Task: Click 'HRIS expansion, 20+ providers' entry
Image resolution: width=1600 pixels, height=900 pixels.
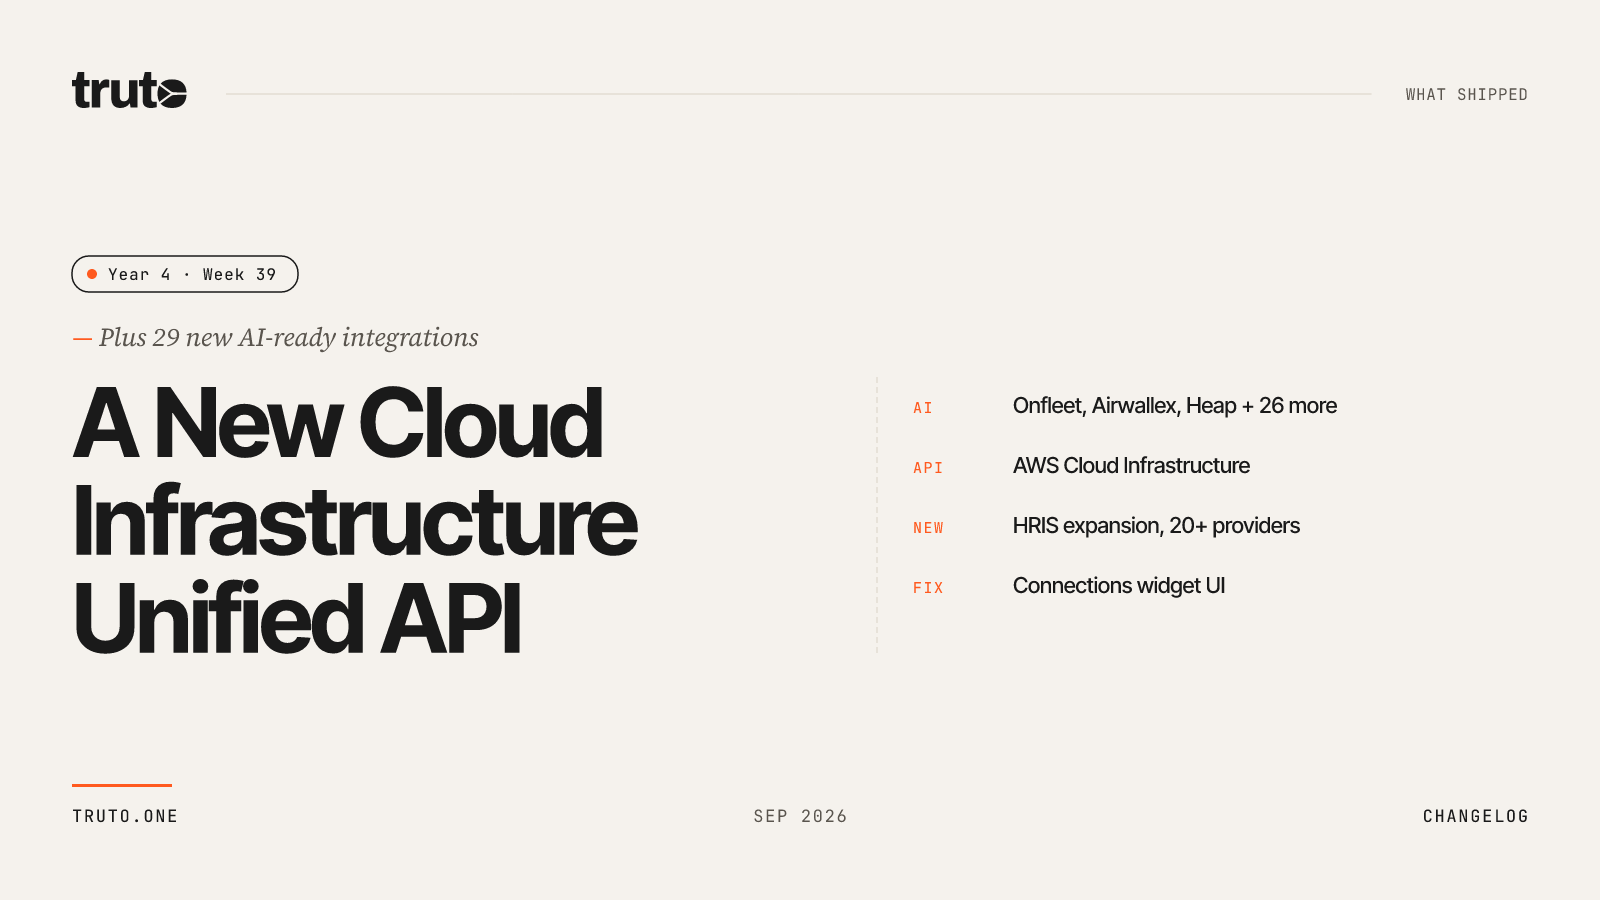Action: tap(1156, 526)
